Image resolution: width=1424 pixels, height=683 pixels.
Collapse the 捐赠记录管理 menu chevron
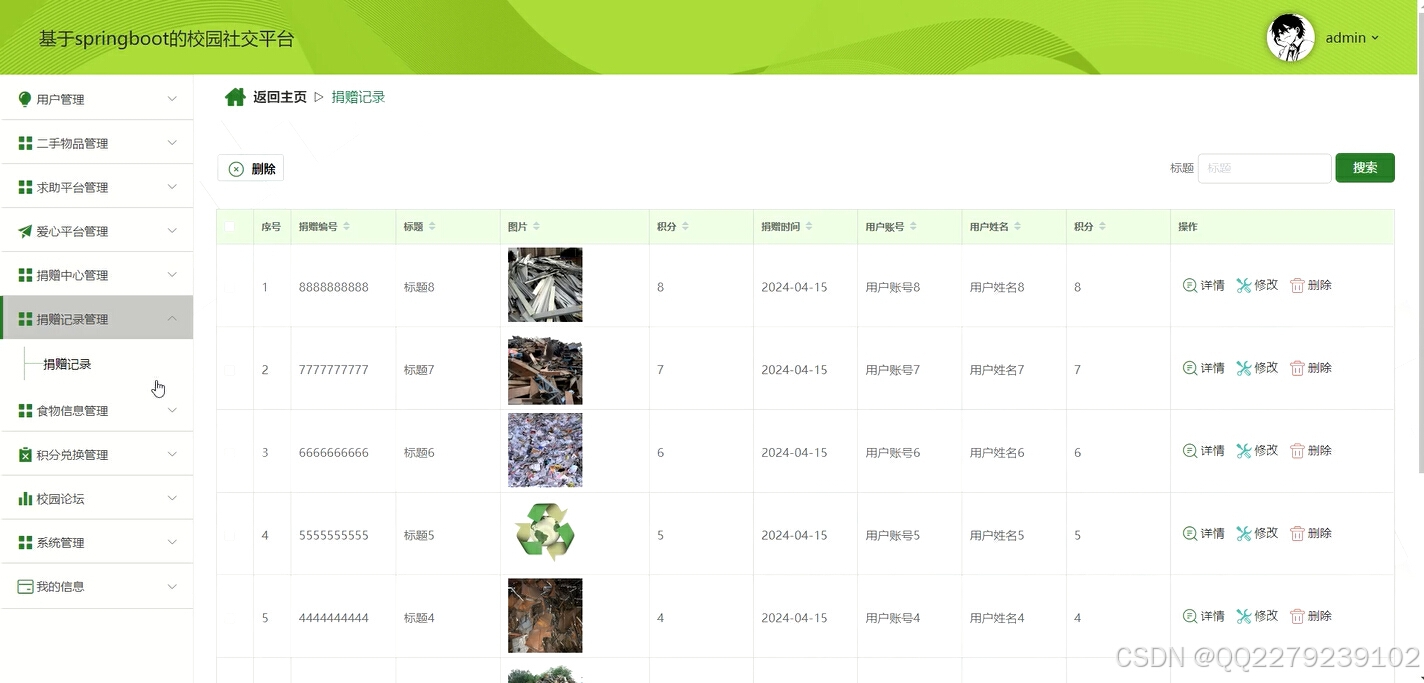[170, 318]
